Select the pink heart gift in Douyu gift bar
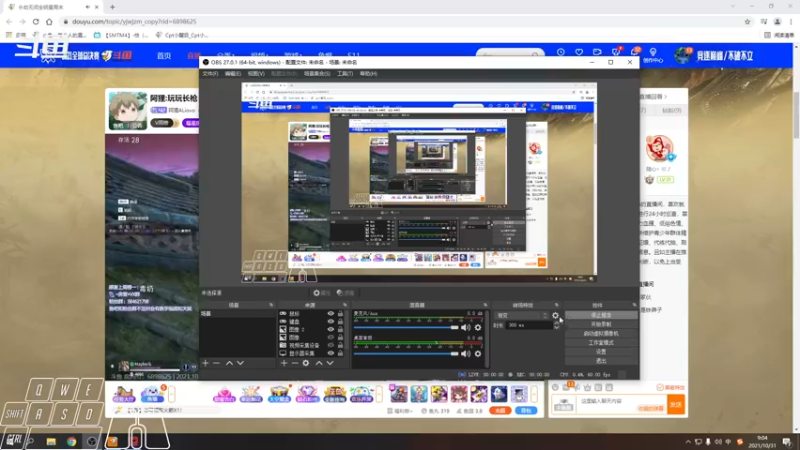This screenshot has height=450, width=800. point(224,394)
